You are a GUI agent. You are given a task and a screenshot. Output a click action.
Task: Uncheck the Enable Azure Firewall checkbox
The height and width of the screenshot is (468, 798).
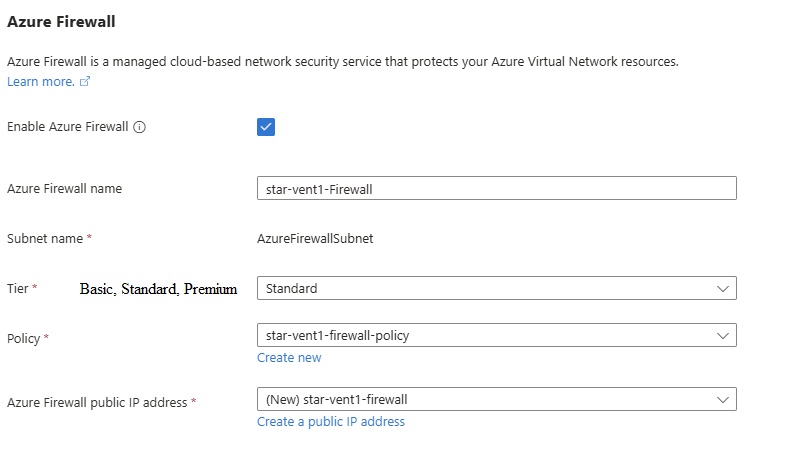266,127
